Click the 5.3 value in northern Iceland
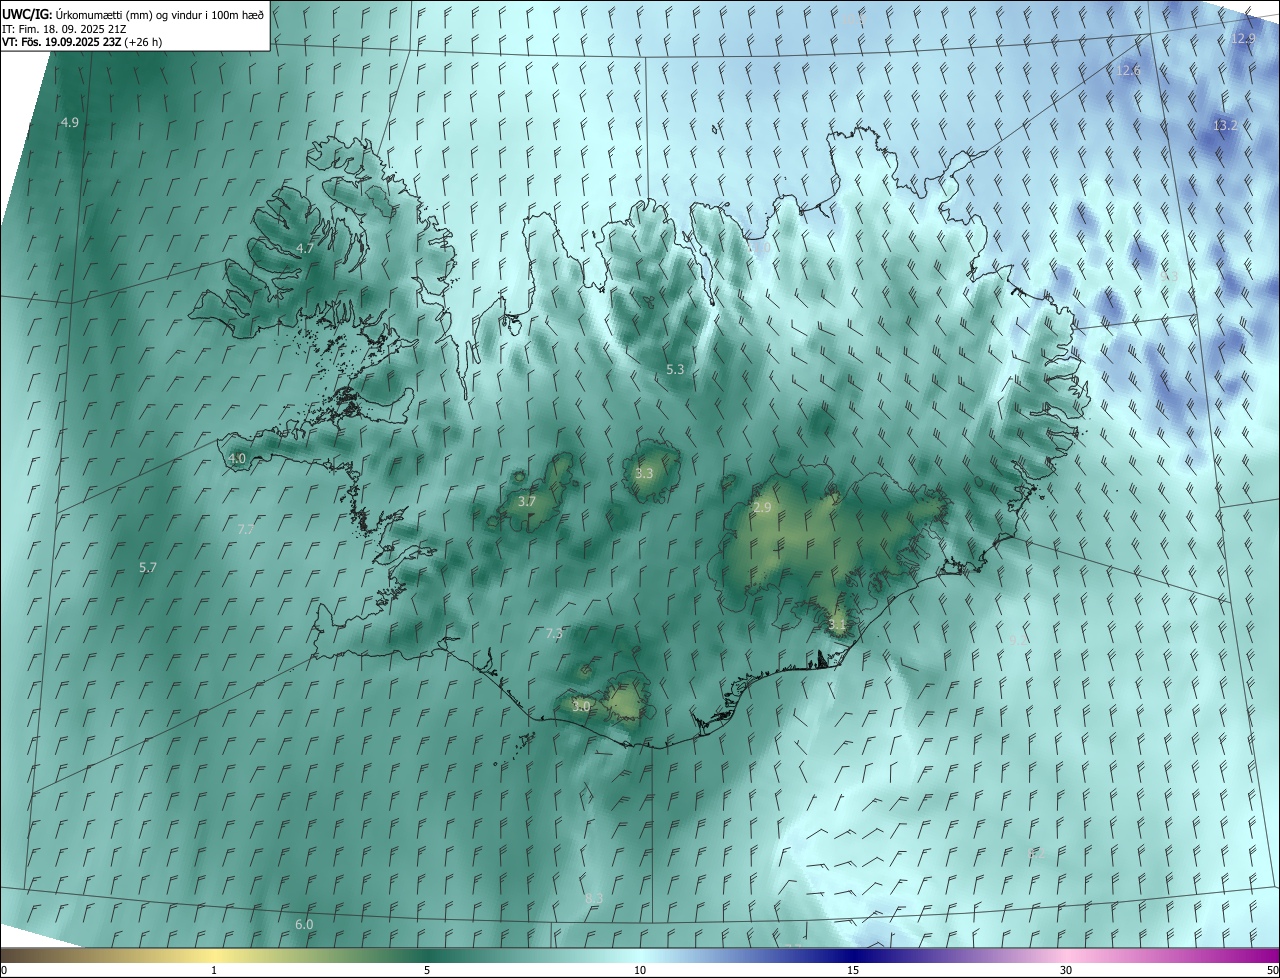 (x=675, y=369)
